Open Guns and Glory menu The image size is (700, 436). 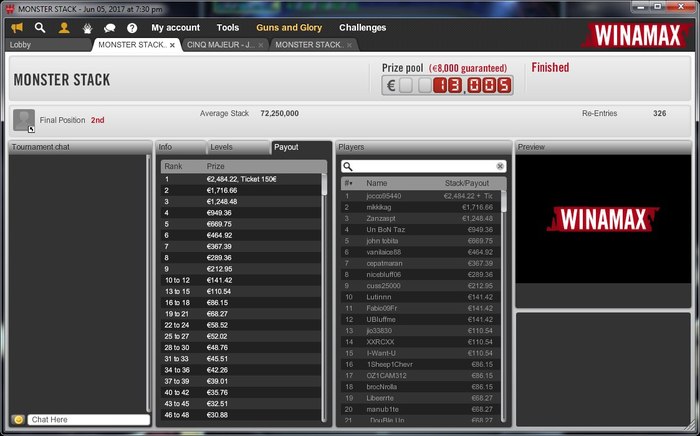[289, 28]
